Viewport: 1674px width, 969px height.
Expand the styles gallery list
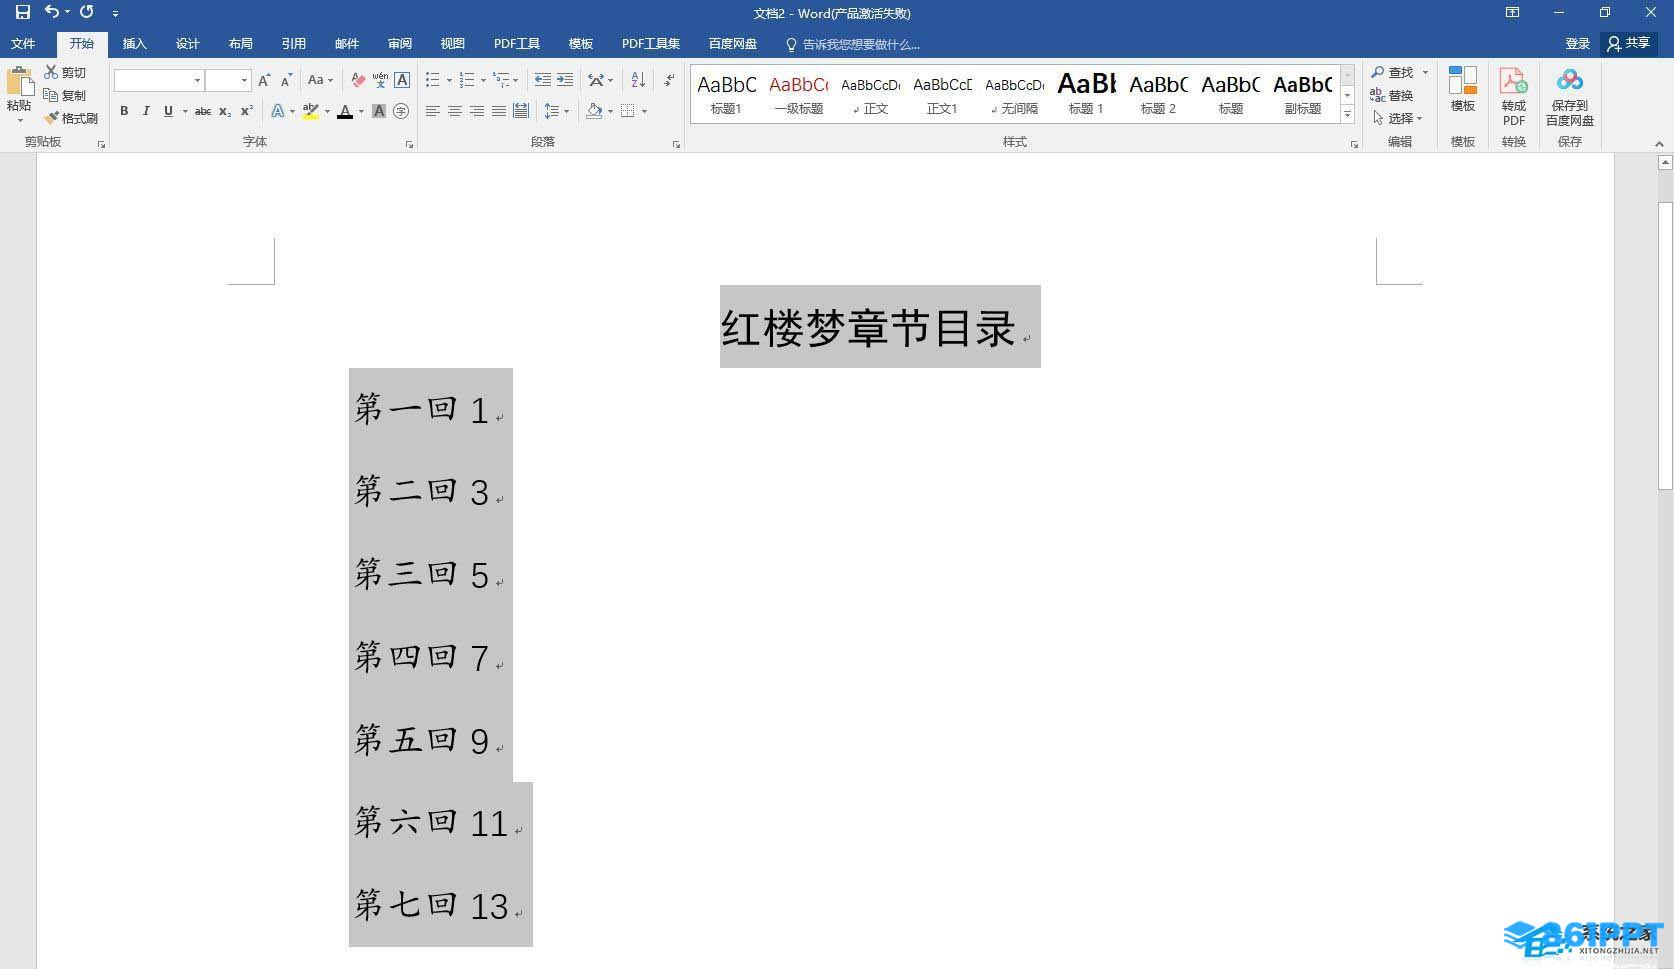point(1348,114)
